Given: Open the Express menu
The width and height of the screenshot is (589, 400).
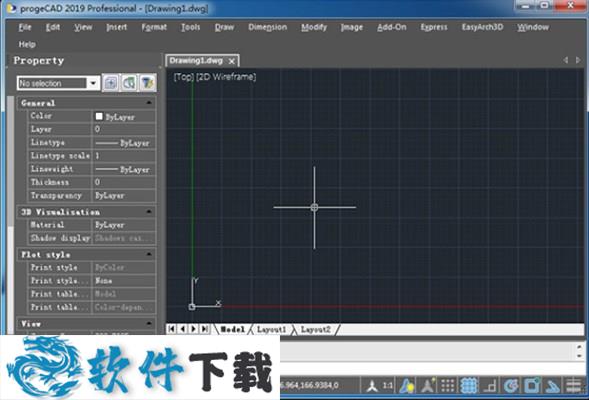Looking at the screenshot, I should [x=434, y=27].
